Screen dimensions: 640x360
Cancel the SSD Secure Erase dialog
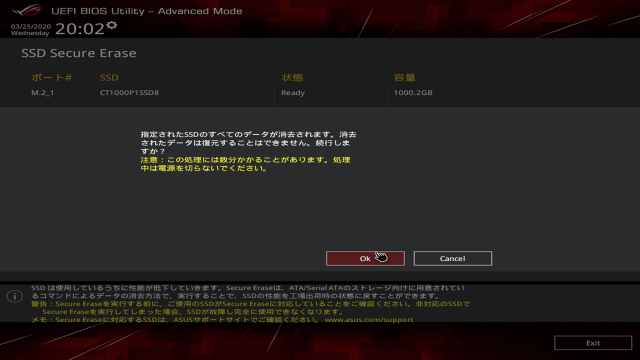(453, 258)
